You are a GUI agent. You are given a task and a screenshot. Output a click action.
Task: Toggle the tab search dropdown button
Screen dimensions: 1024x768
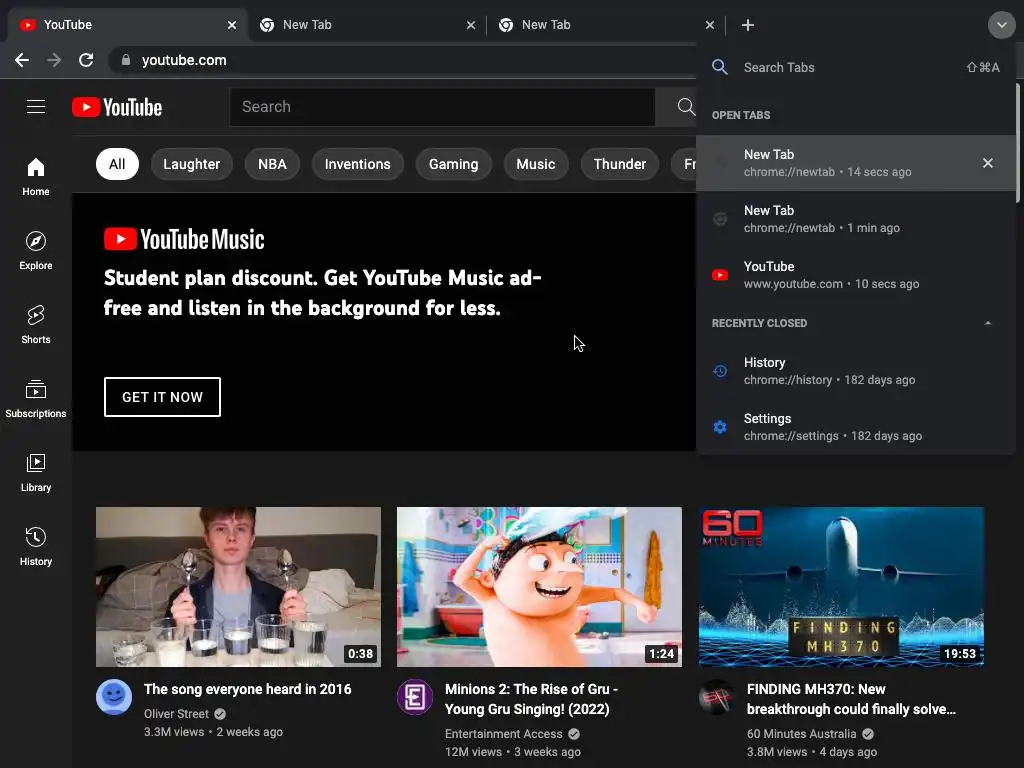coord(1001,25)
